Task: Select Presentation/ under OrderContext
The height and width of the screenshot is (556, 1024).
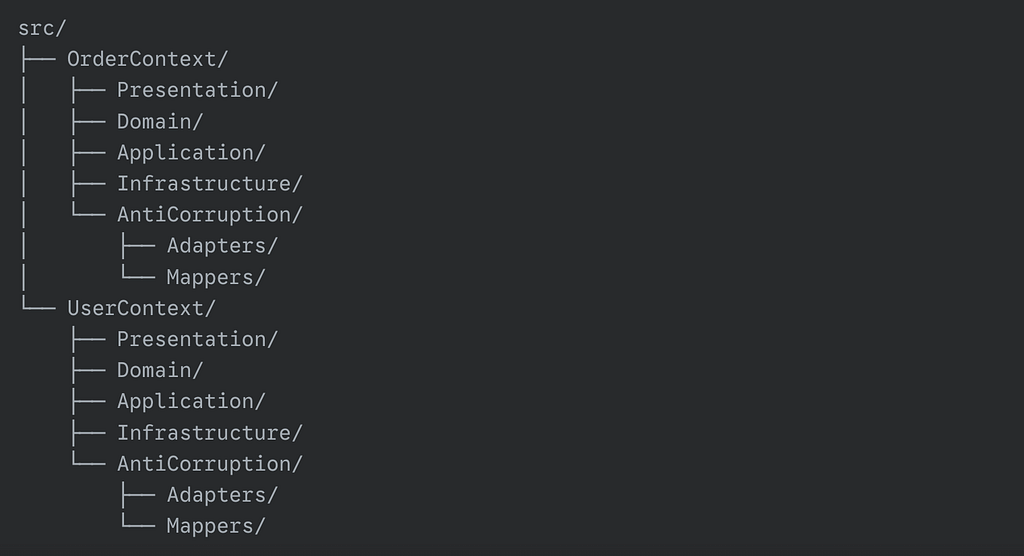Action: [197, 90]
